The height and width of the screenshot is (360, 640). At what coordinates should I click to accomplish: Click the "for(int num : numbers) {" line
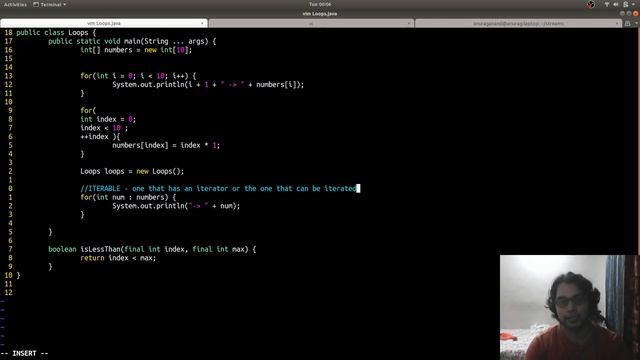coord(128,197)
